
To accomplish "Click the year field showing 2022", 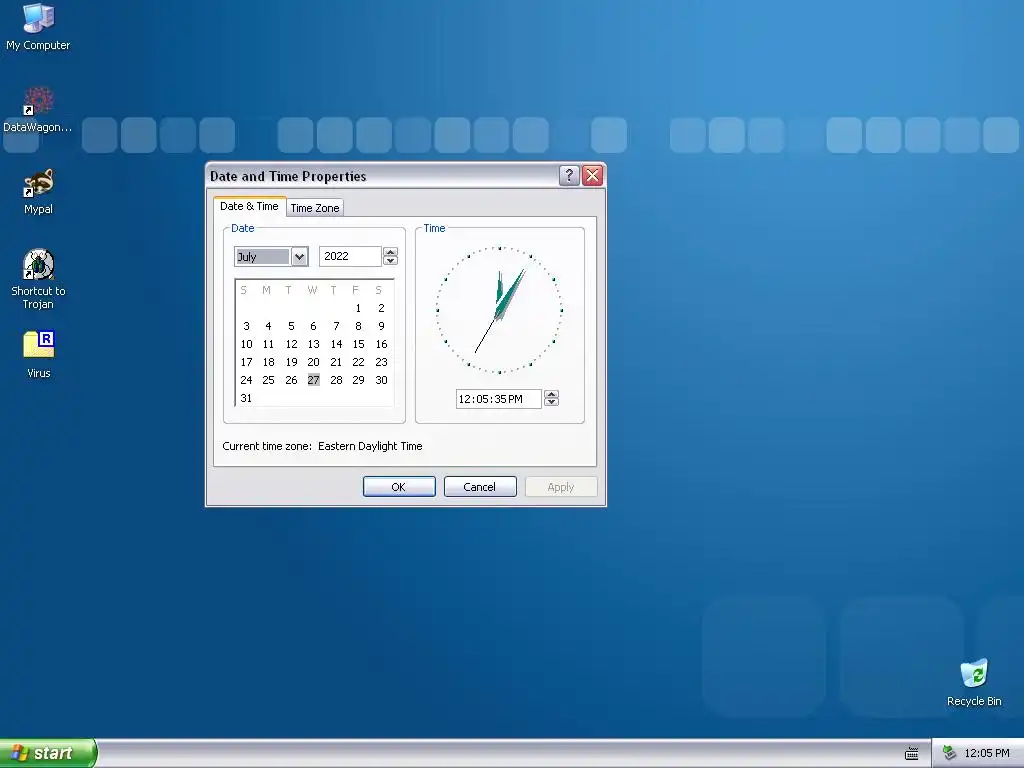I will 350,256.
